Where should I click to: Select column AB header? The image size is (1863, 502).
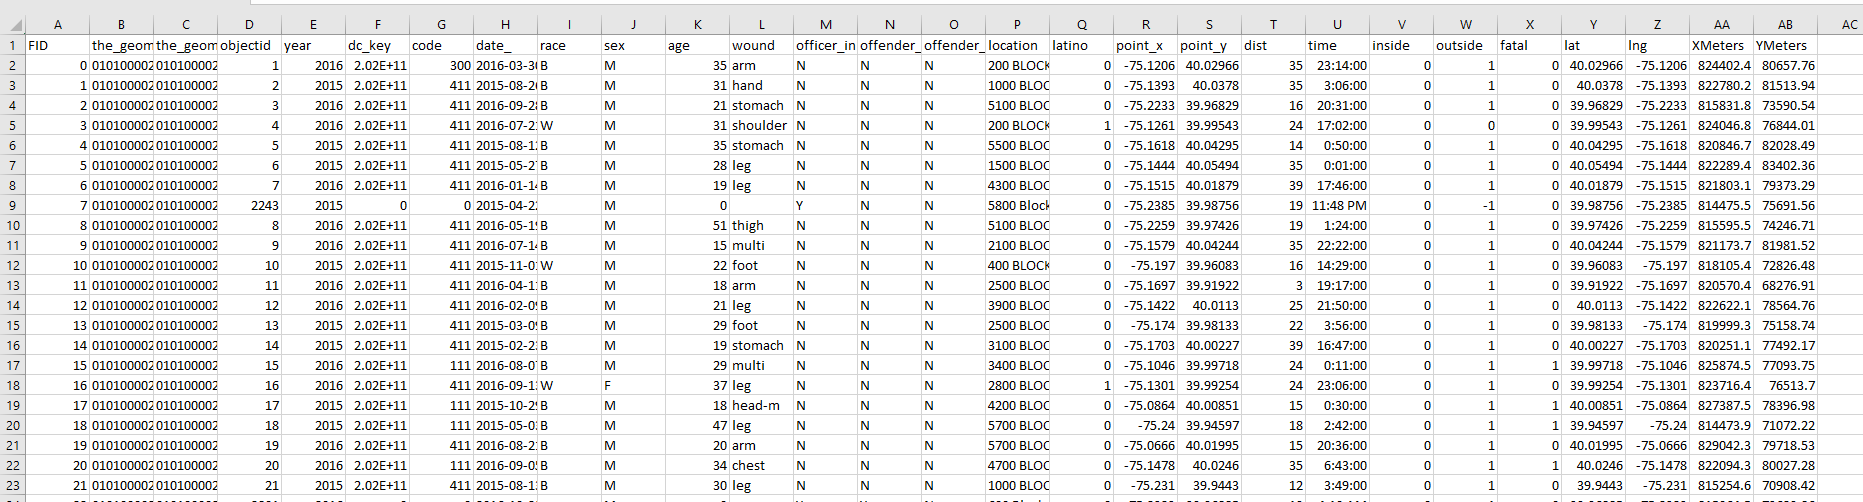[1785, 25]
